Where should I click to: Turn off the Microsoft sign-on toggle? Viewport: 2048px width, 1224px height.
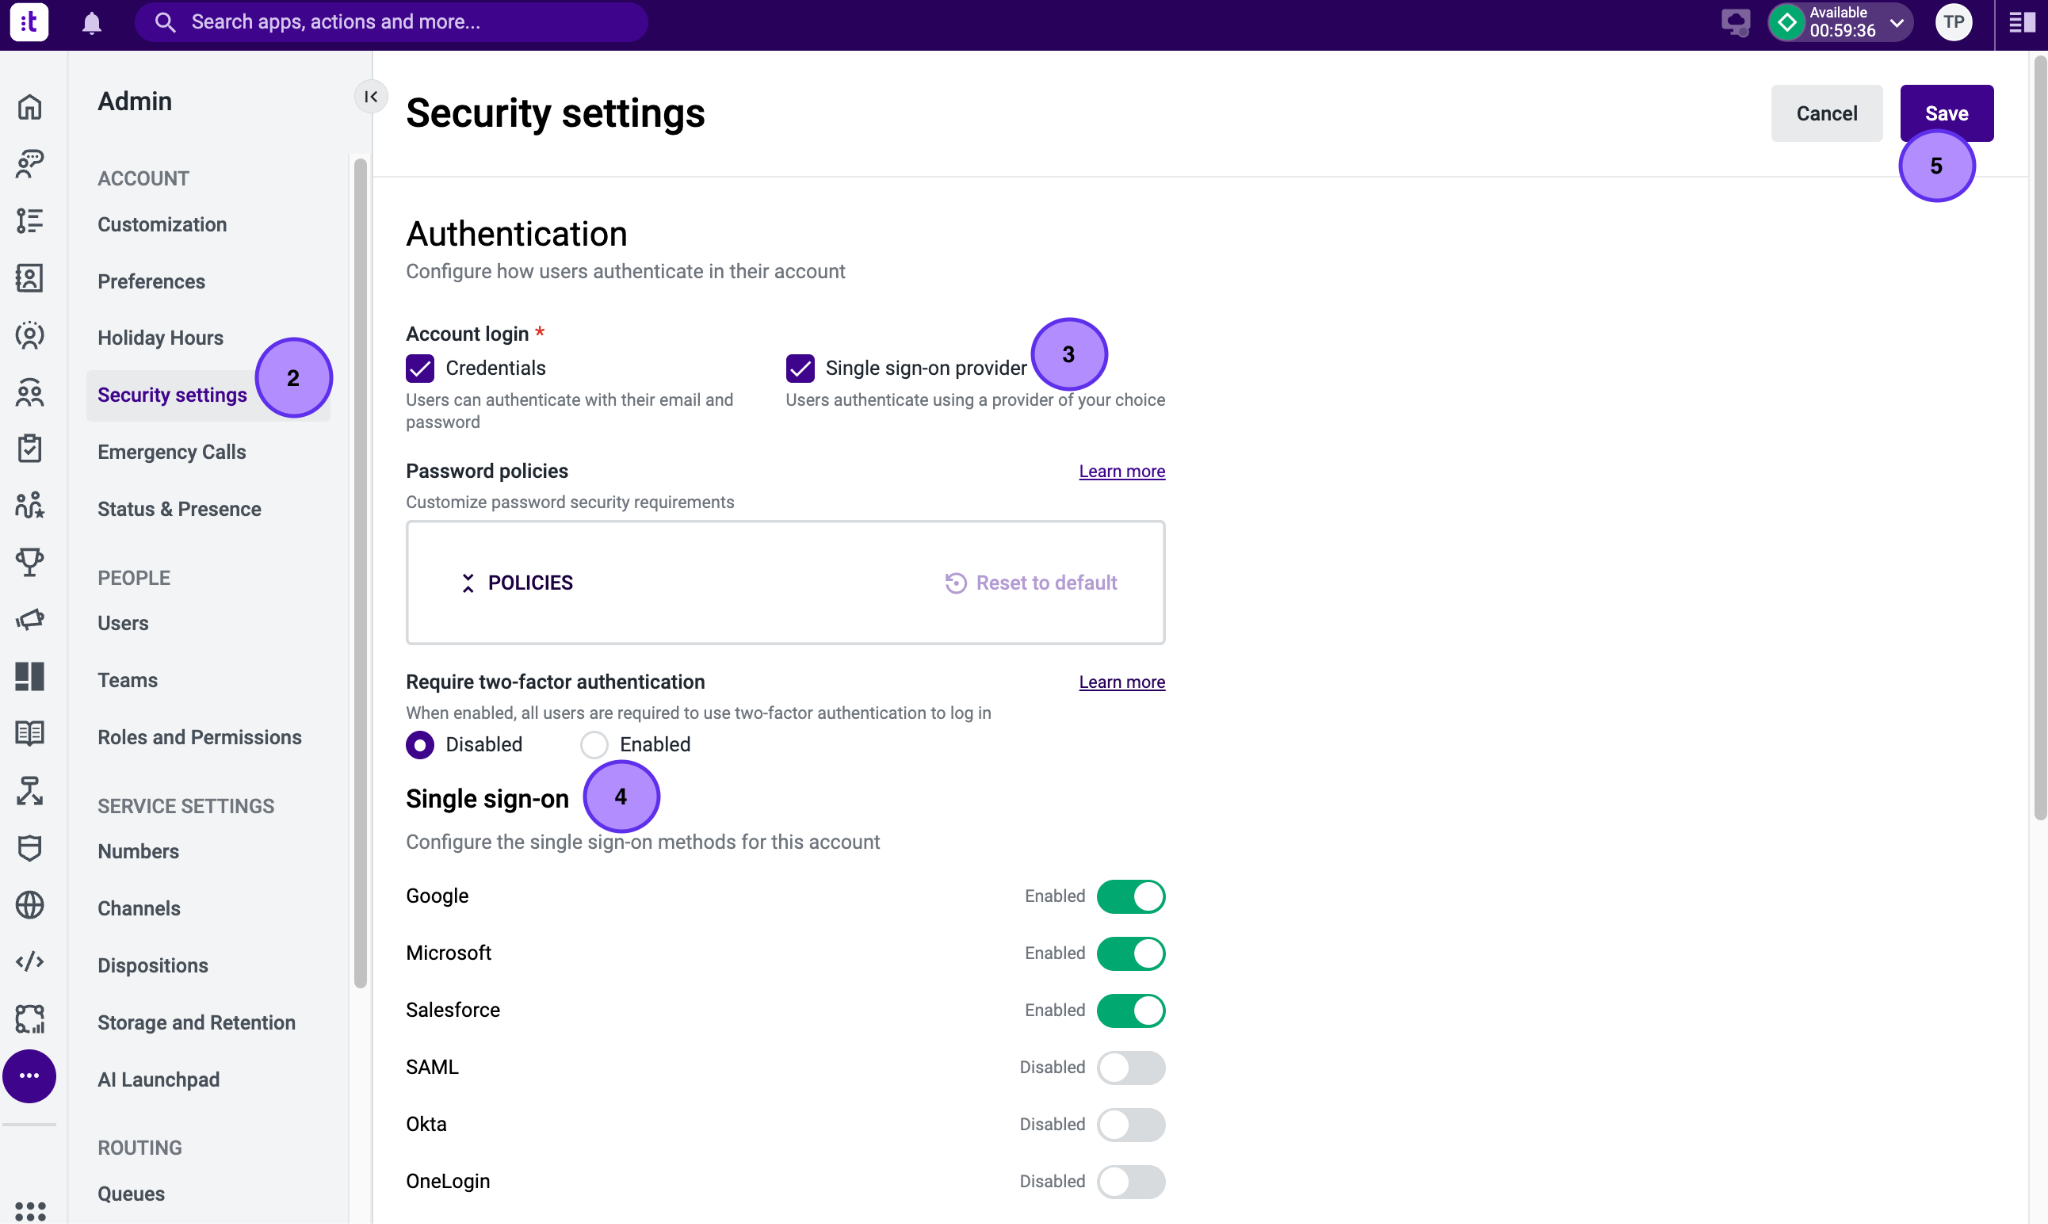click(x=1131, y=954)
